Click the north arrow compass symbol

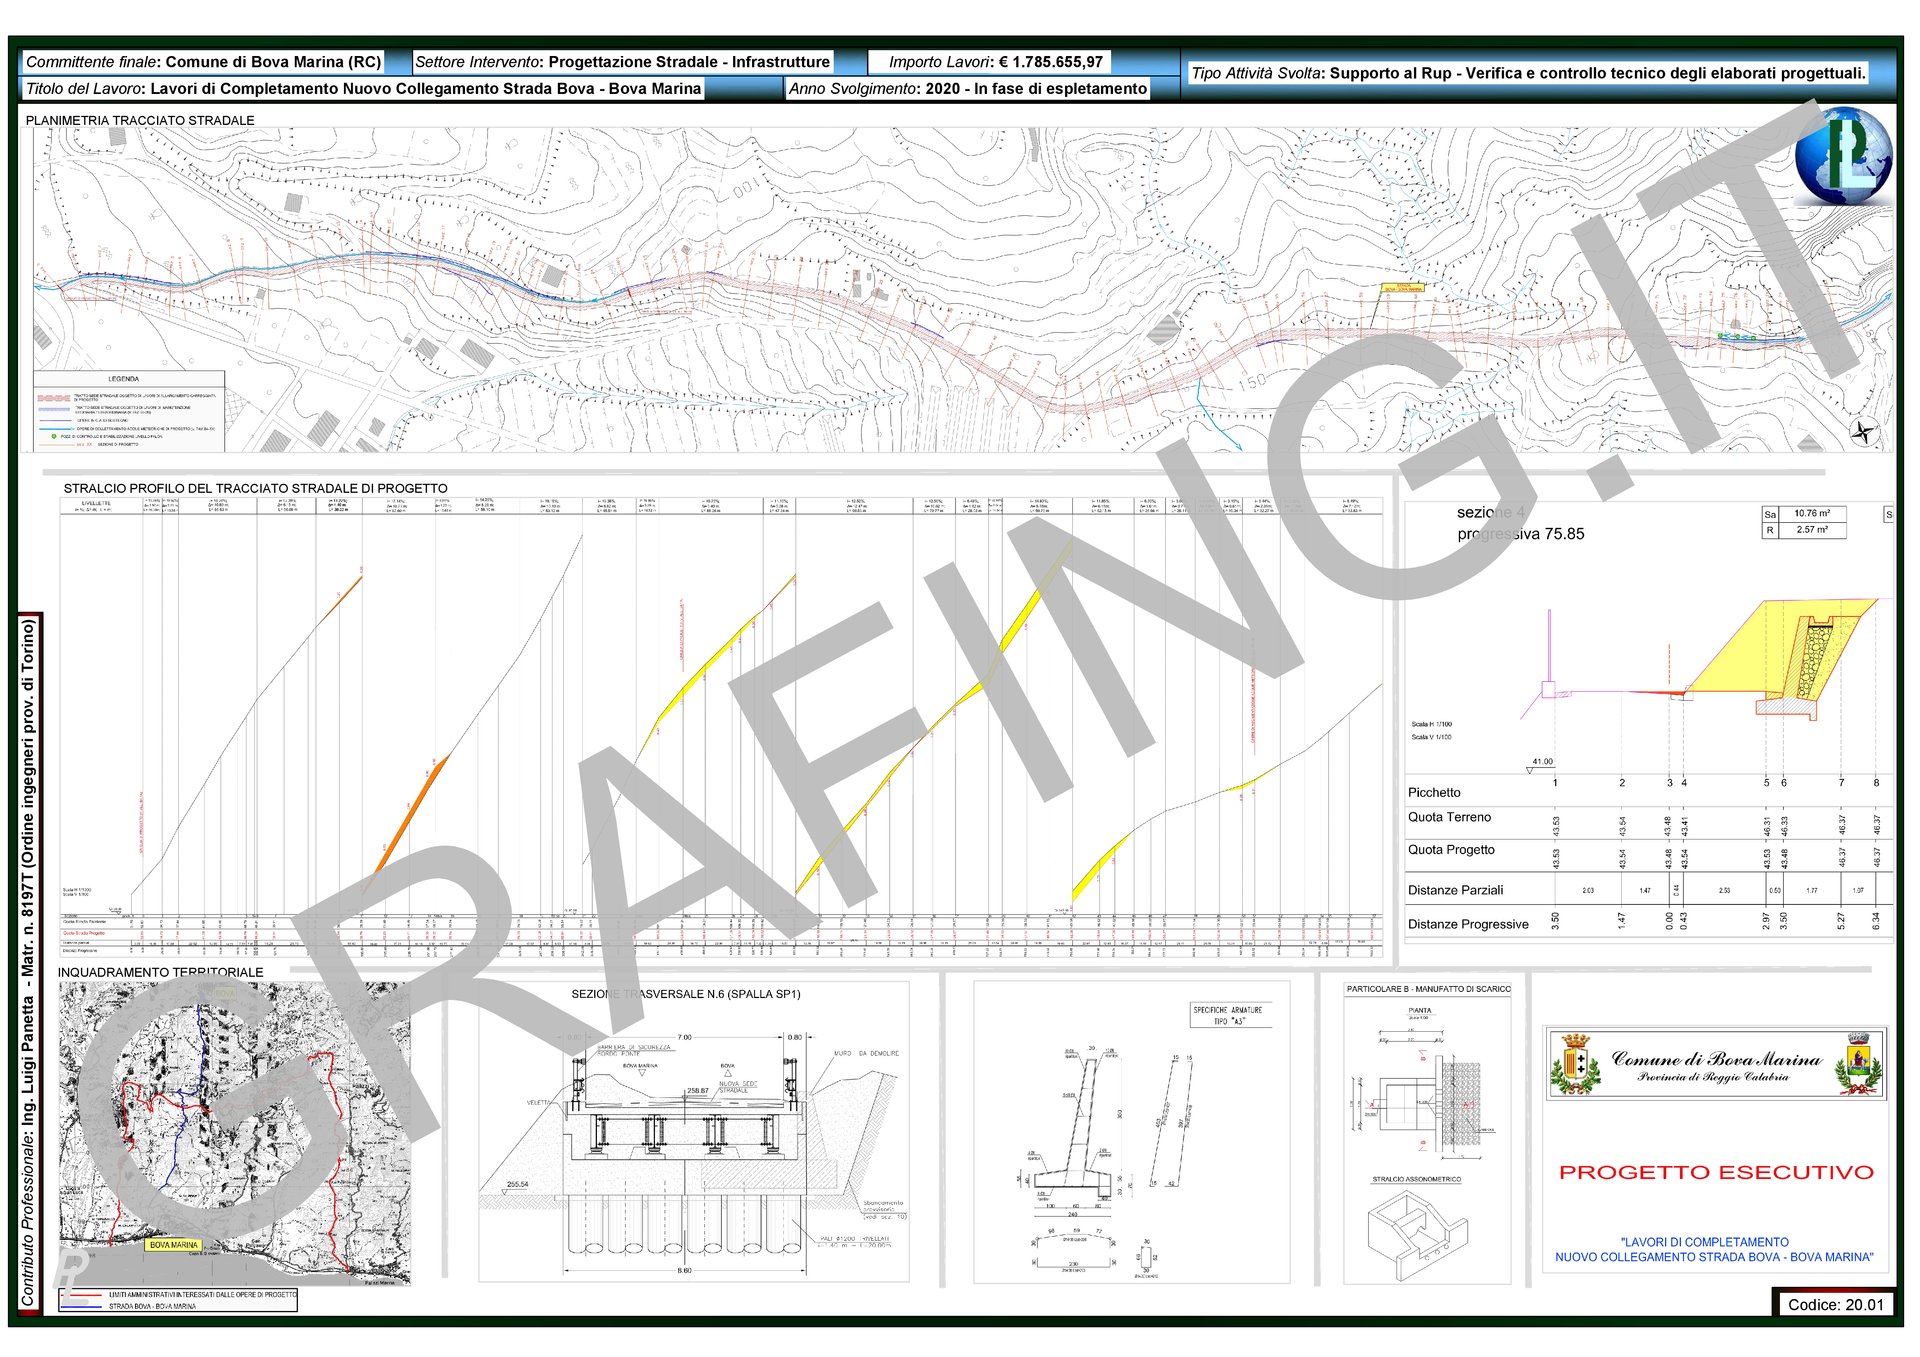click(1864, 432)
